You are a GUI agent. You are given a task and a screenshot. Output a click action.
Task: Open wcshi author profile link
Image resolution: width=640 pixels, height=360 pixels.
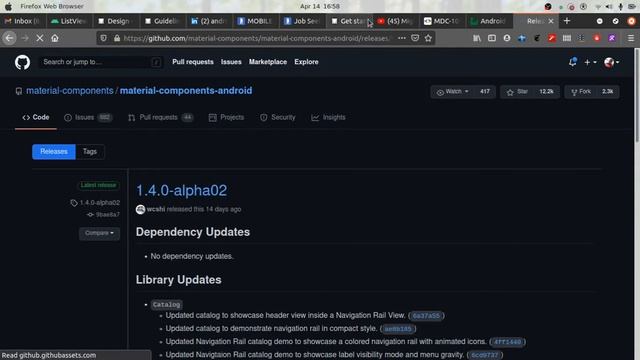[156, 209]
